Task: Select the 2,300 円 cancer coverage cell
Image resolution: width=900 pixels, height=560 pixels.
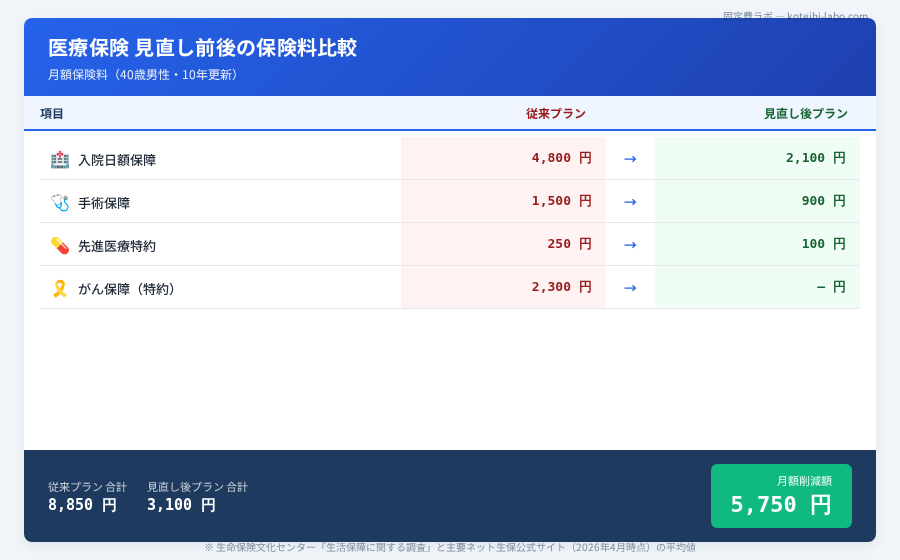Action: point(561,287)
